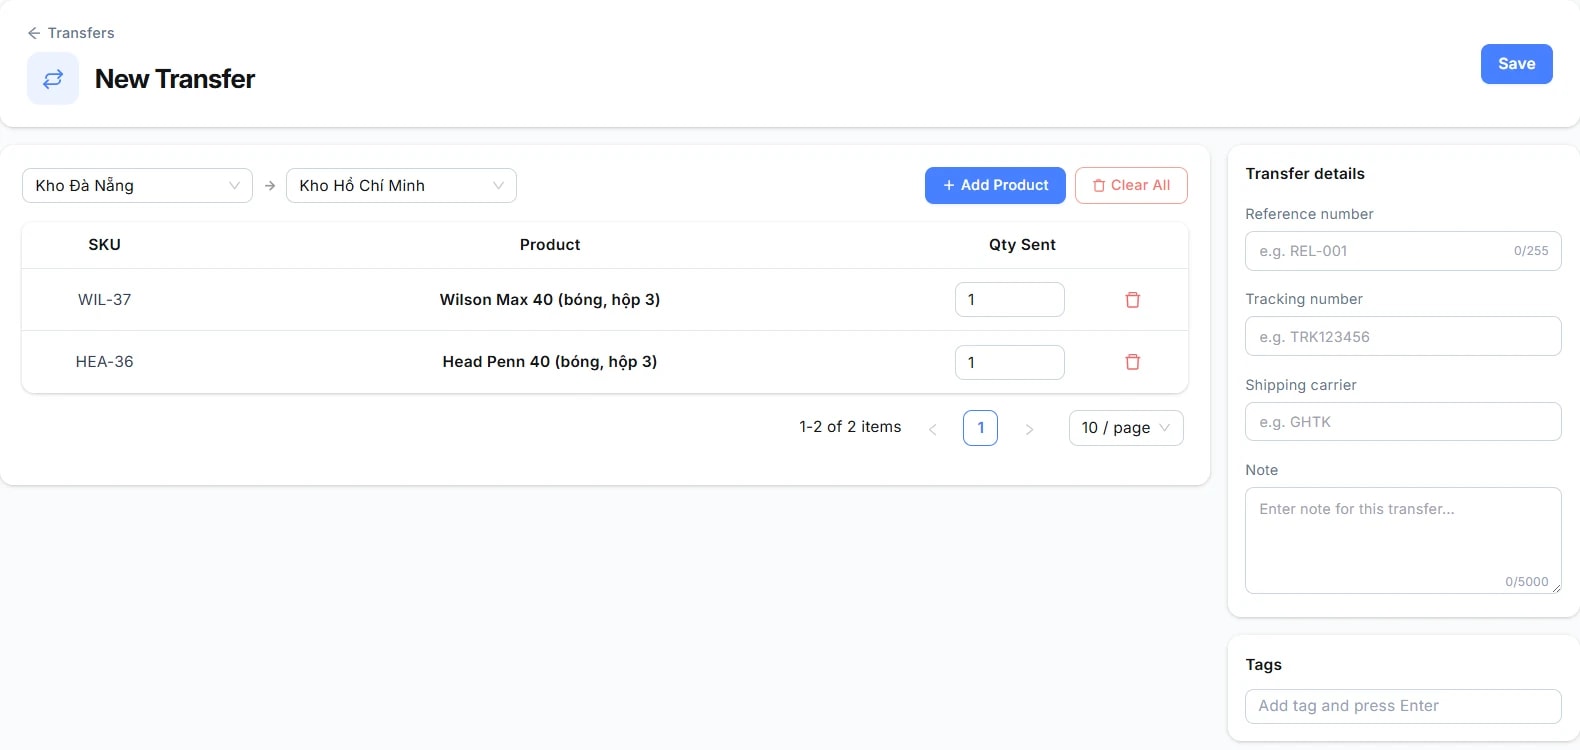This screenshot has height=750, width=1580.
Task: Click the Qty Sent column header
Action: click(x=1022, y=245)
